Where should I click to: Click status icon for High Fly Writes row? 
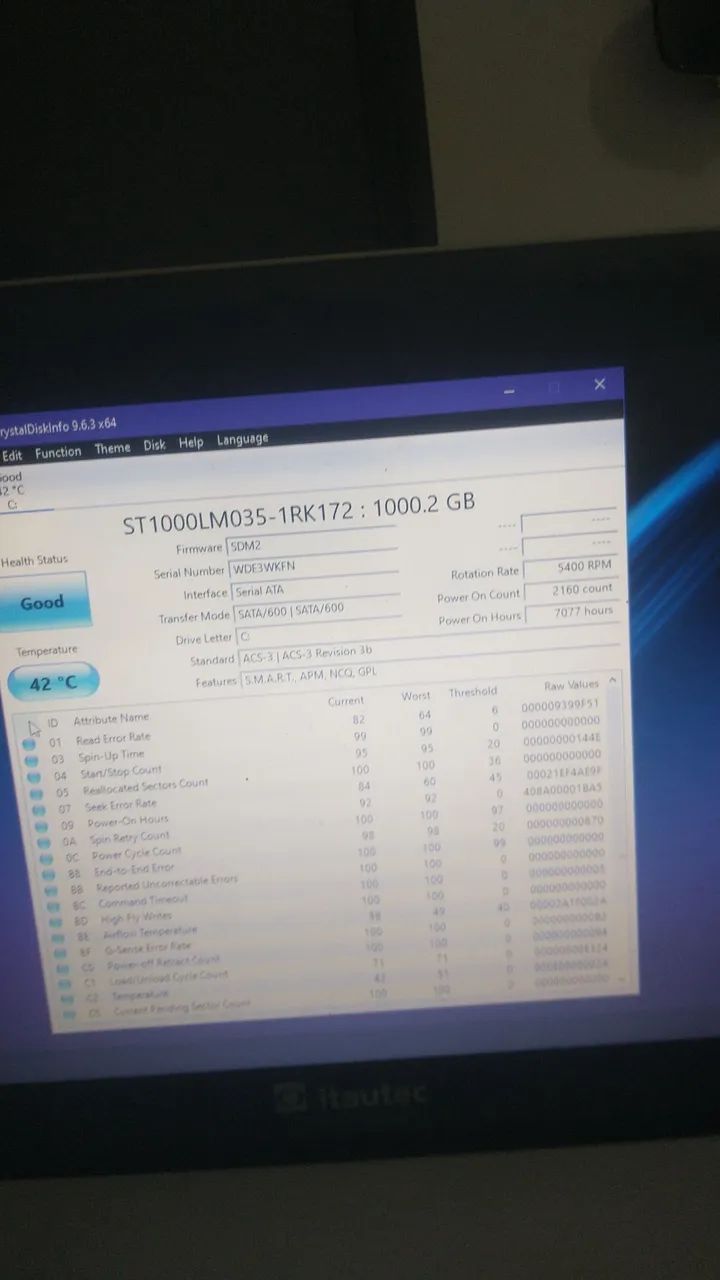[x=56, y=922]
